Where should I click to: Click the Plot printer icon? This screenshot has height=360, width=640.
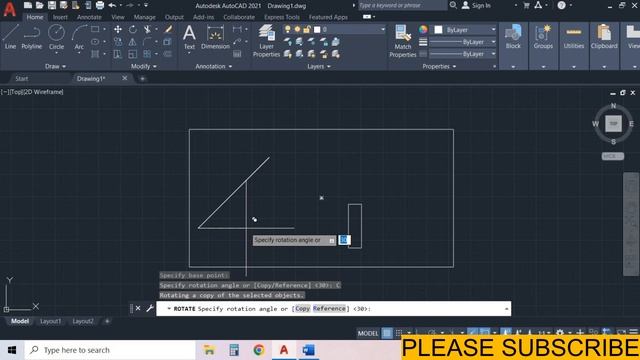click(100, 5)
